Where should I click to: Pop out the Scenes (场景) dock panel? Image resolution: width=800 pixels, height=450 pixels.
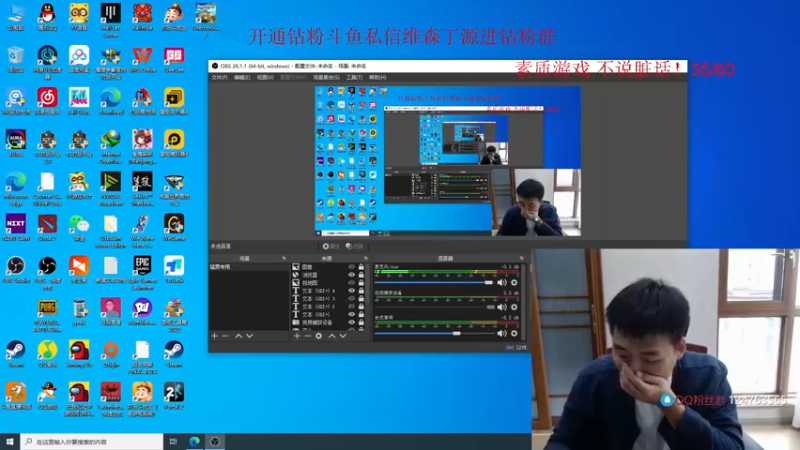284,259
